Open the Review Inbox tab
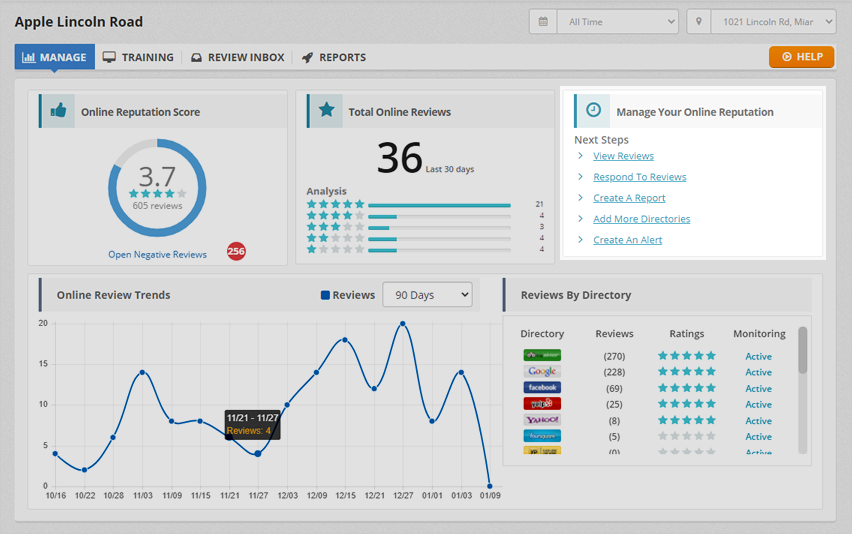 click(x=237, y=57)
